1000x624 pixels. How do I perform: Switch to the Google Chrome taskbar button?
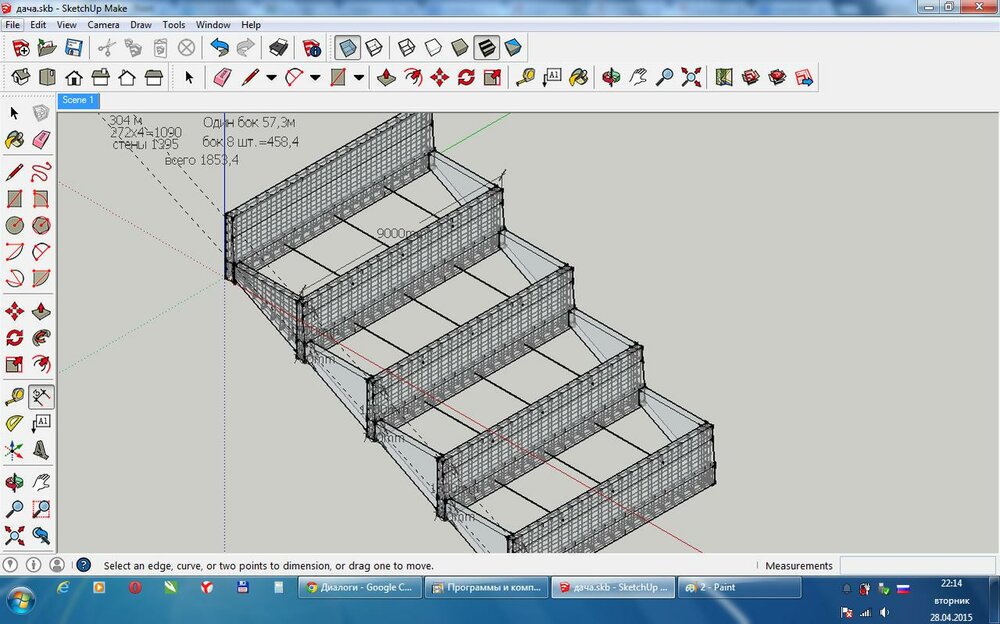click(360, 587)
